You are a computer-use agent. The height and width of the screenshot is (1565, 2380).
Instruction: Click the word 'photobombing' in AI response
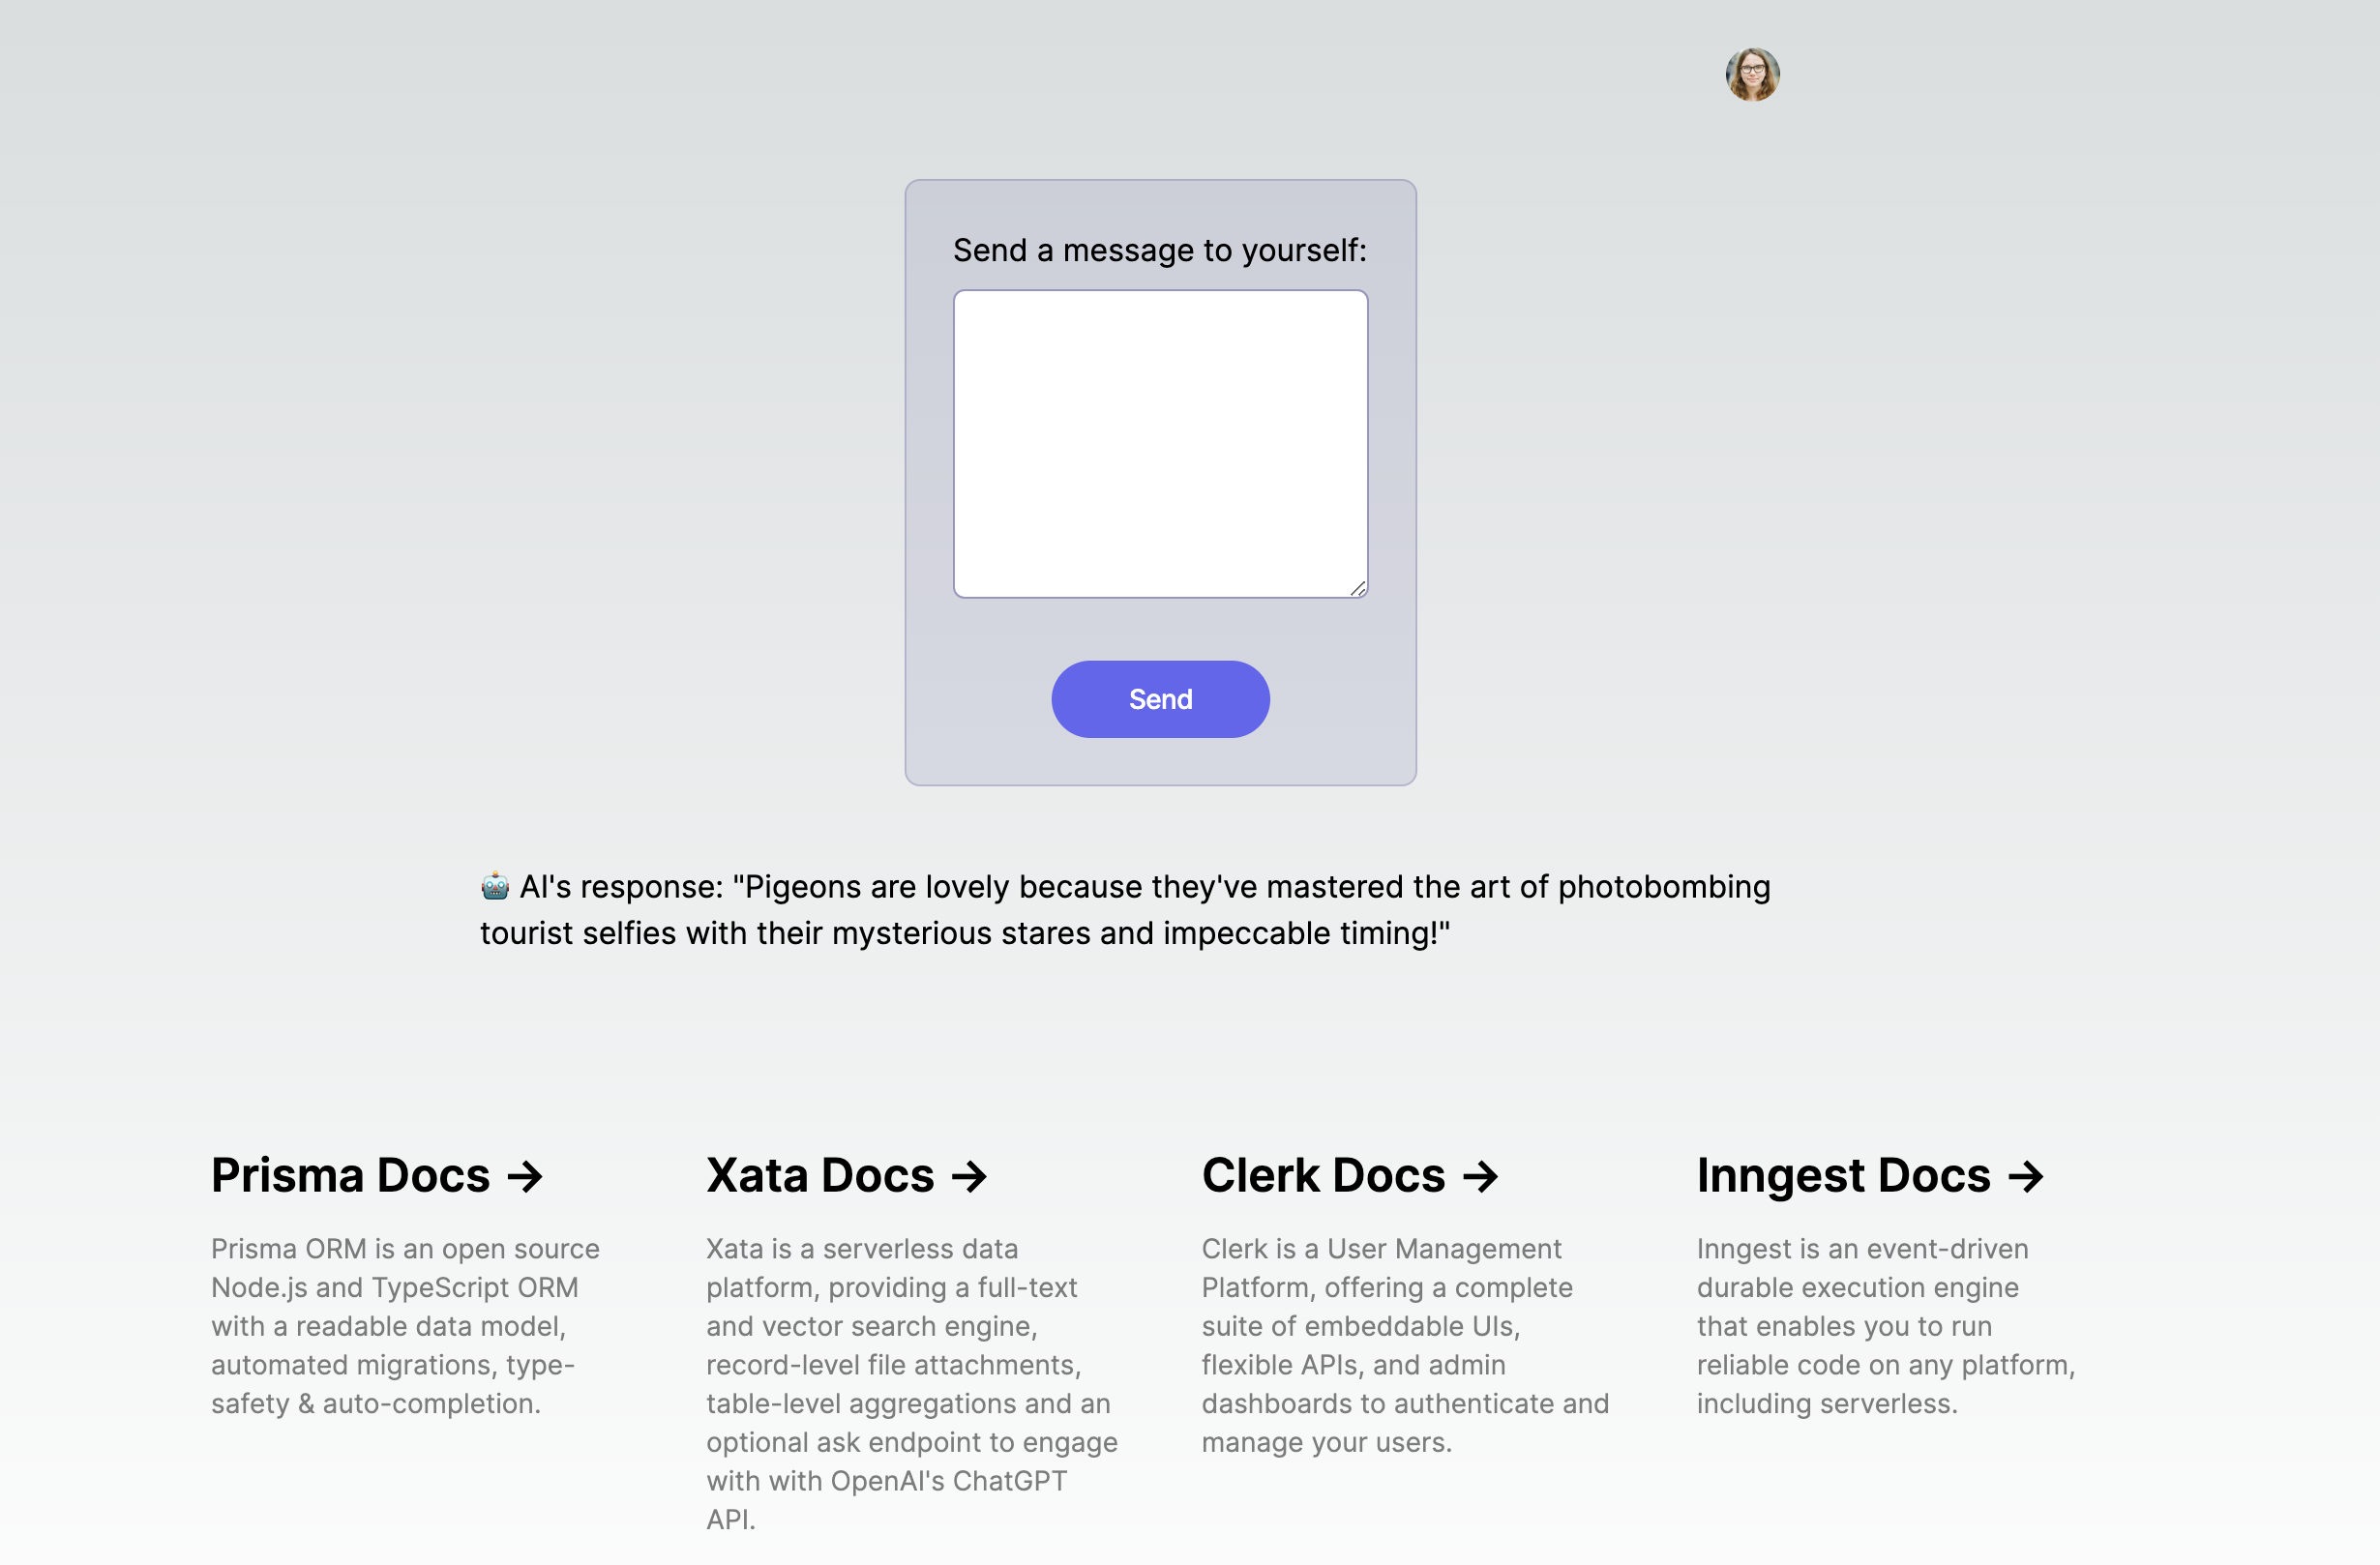pos(1663,887)
